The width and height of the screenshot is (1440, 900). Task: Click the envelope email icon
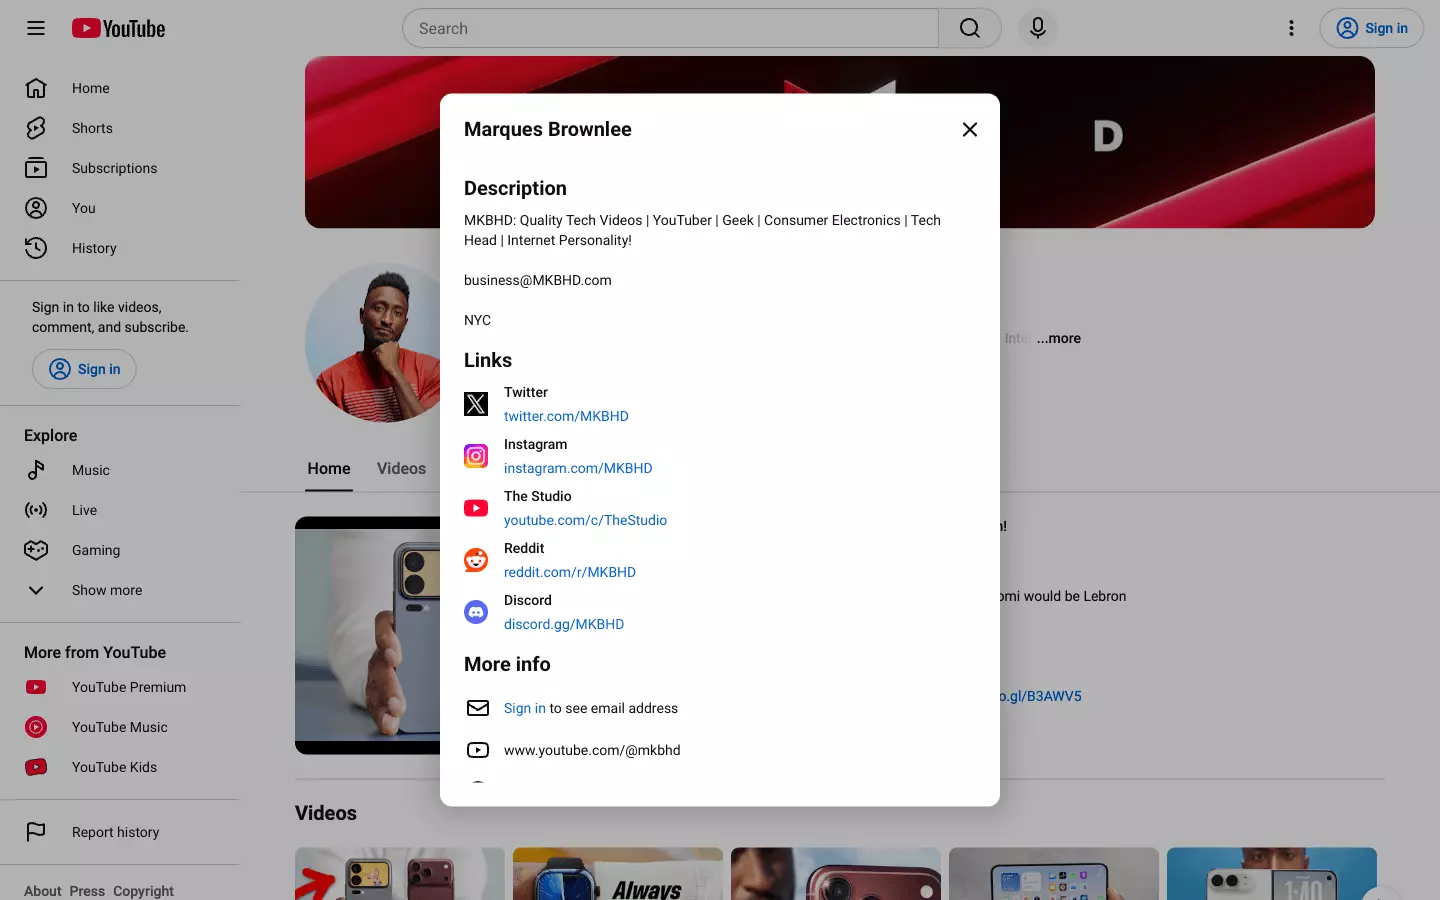pos(478,708)
